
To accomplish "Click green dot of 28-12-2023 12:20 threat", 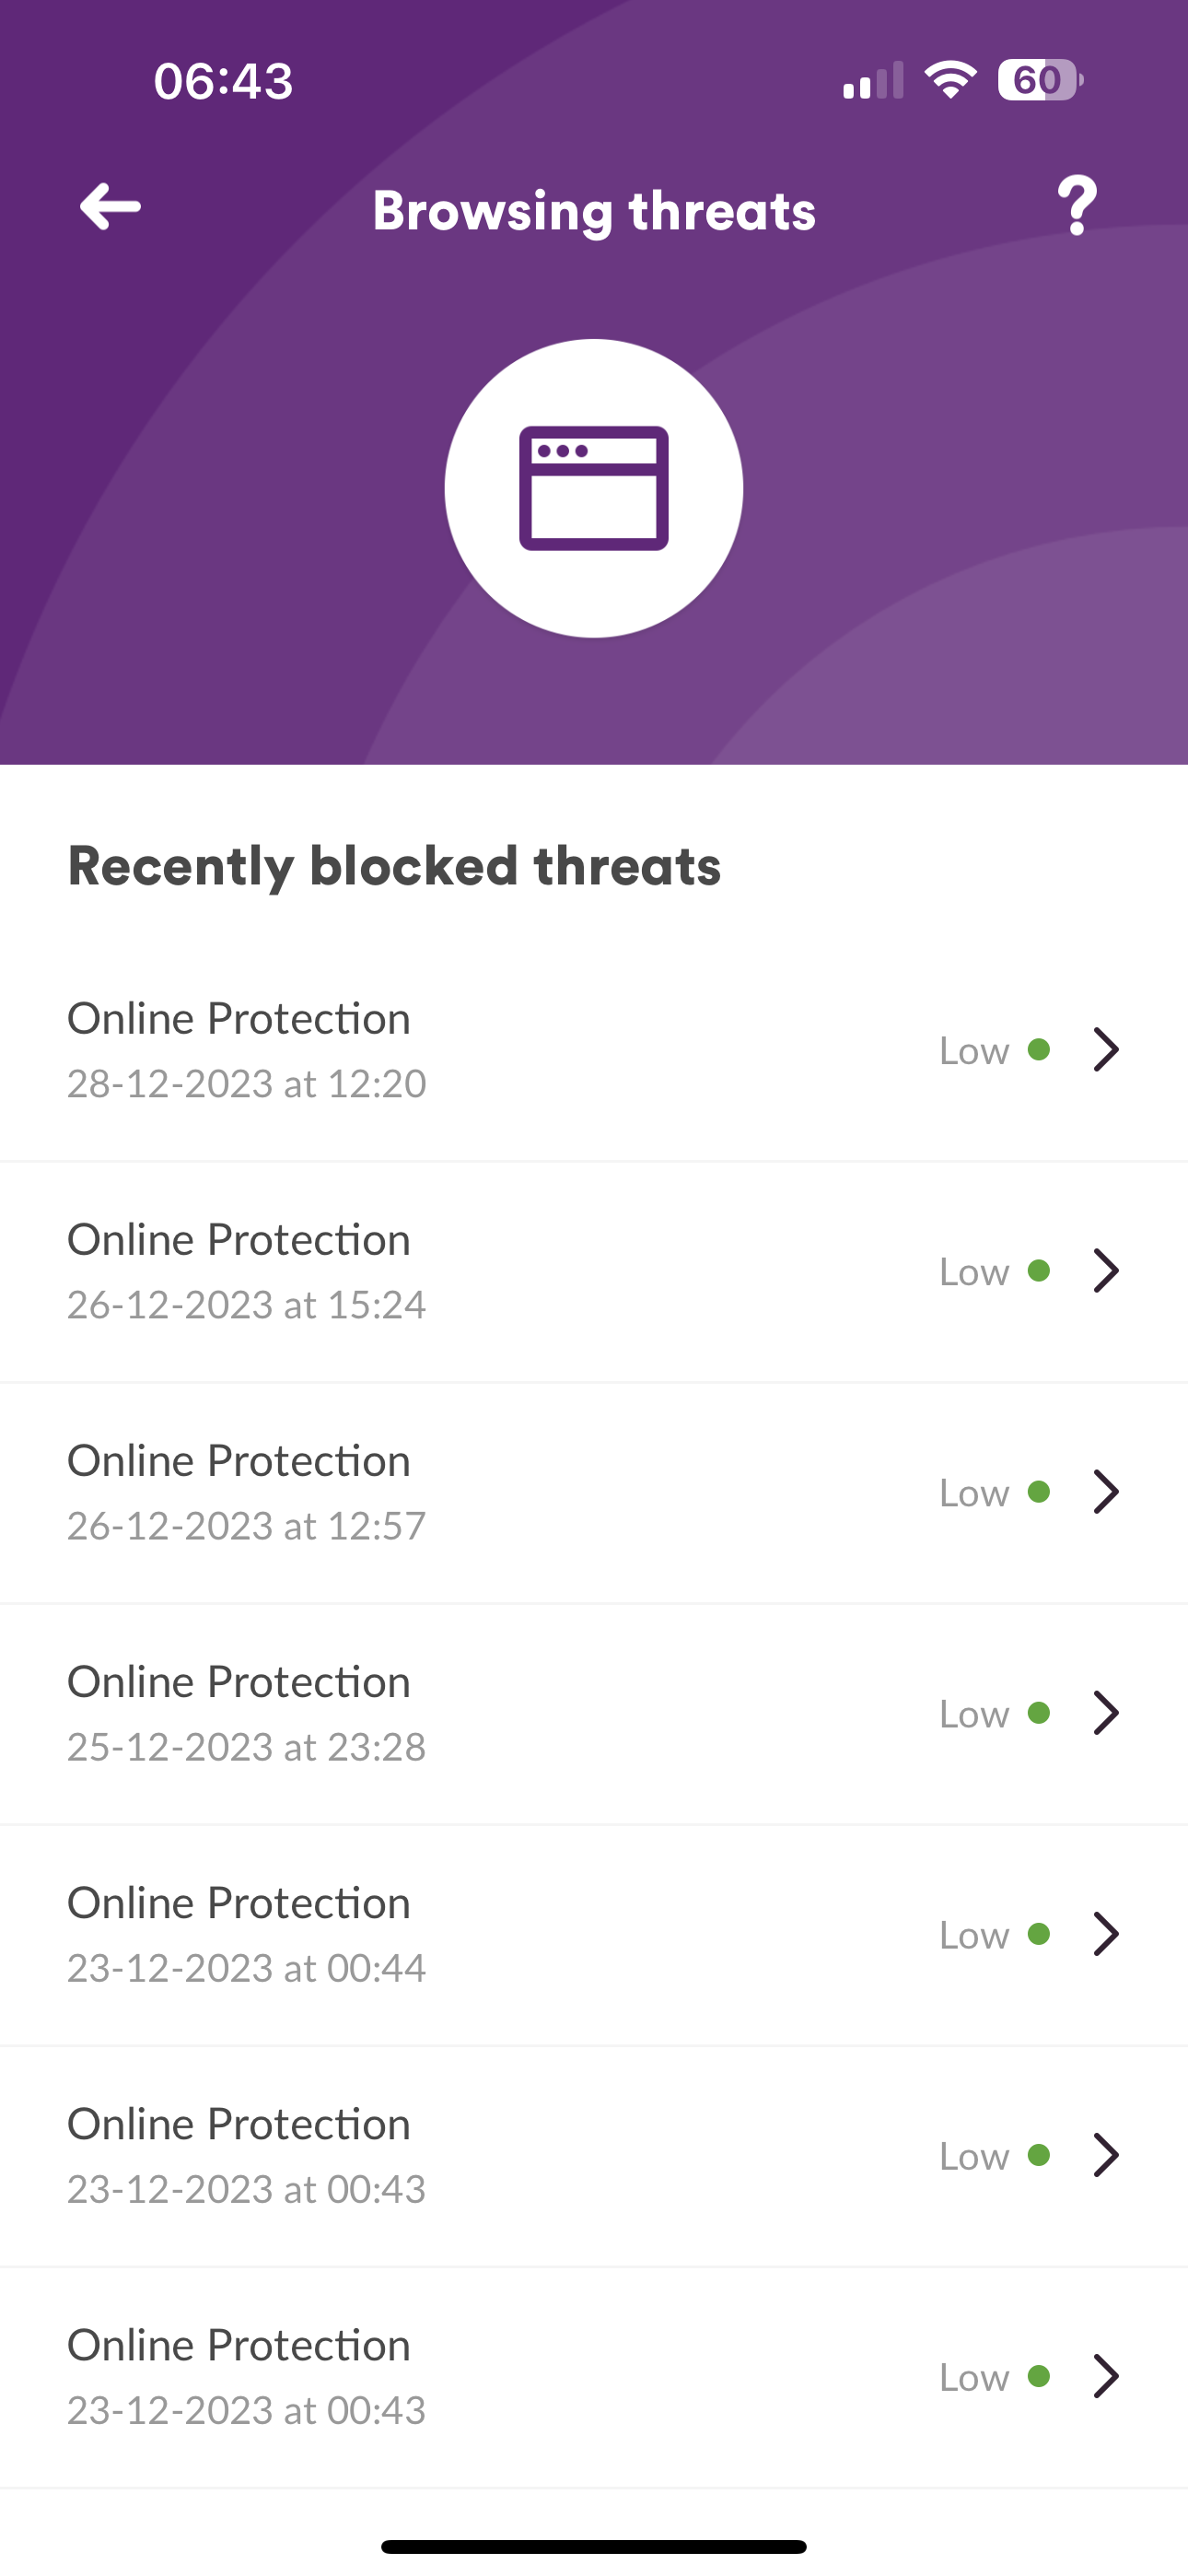I will 1039,1049.
